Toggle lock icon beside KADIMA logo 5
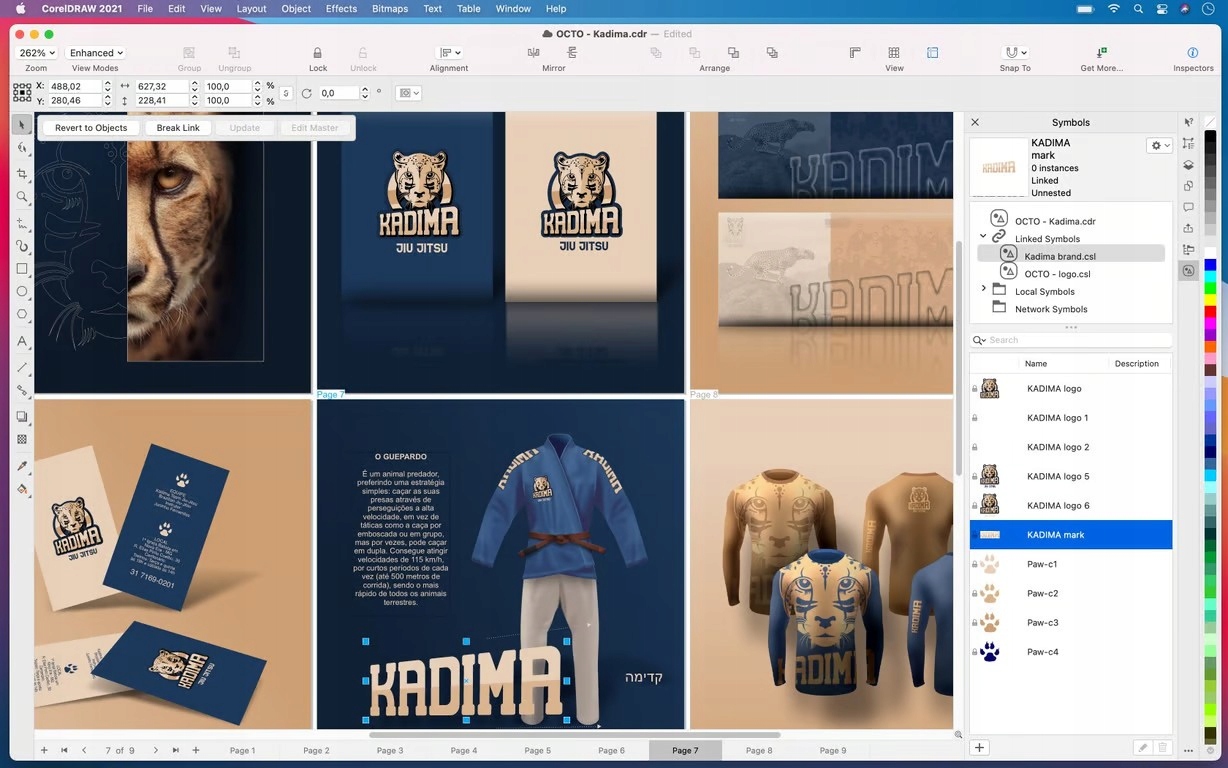Screen dimensions: 1228x768 pyautogui.click(x=974, y=477)
